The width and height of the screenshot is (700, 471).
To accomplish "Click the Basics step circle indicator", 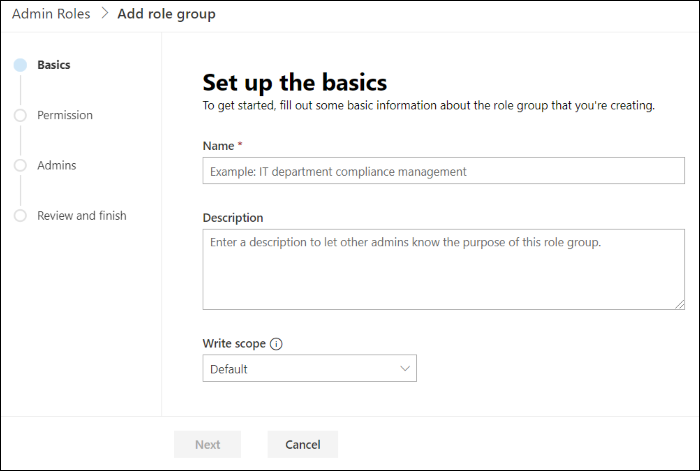I will coord(20,65).
